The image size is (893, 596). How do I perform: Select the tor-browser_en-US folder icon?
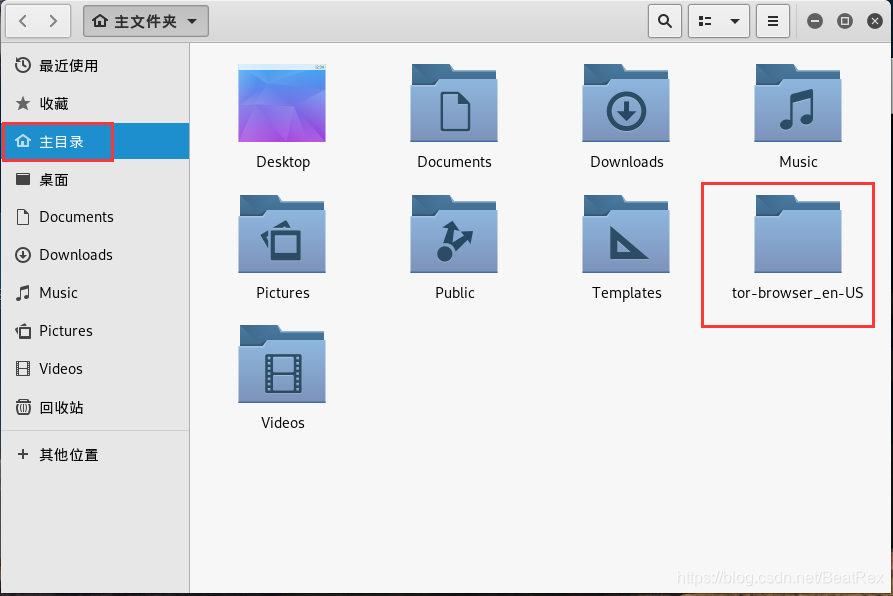(798, 234)
